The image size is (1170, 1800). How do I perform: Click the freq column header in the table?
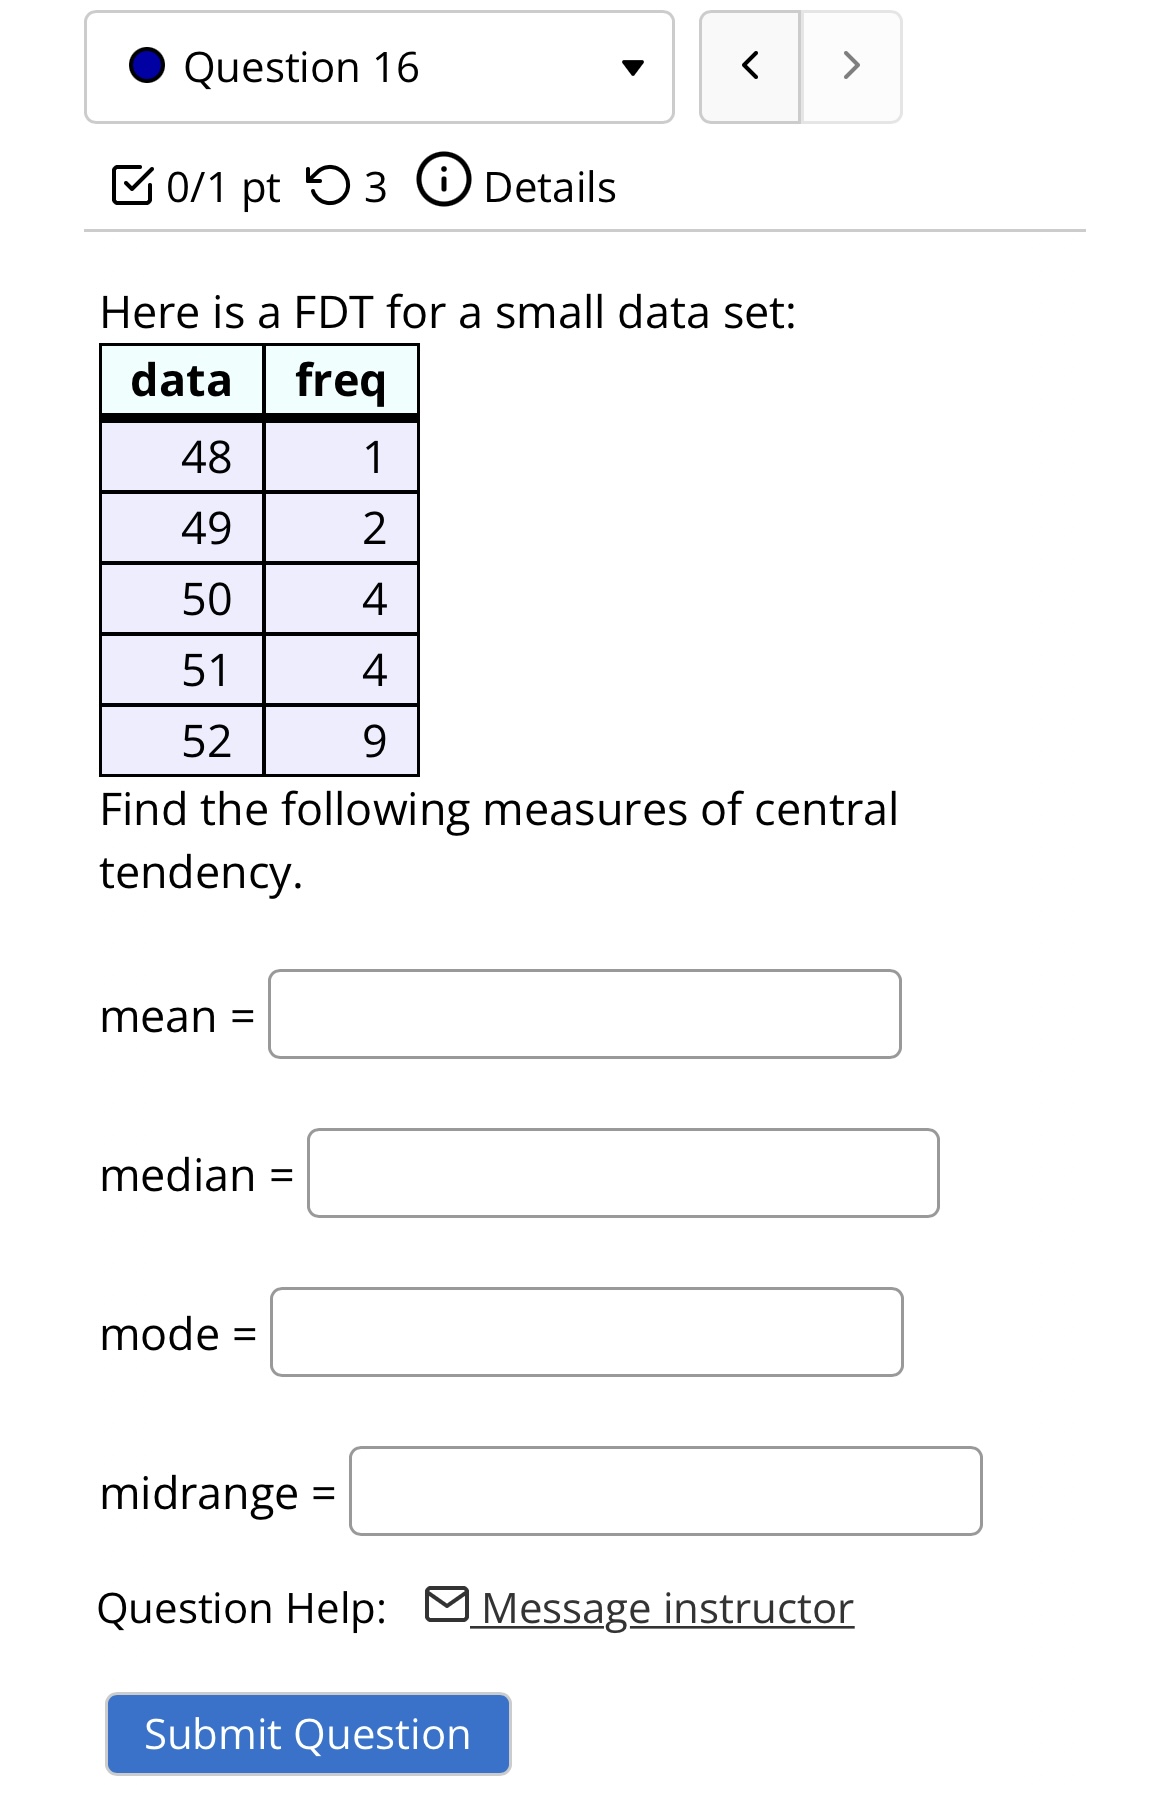[341, 381]
